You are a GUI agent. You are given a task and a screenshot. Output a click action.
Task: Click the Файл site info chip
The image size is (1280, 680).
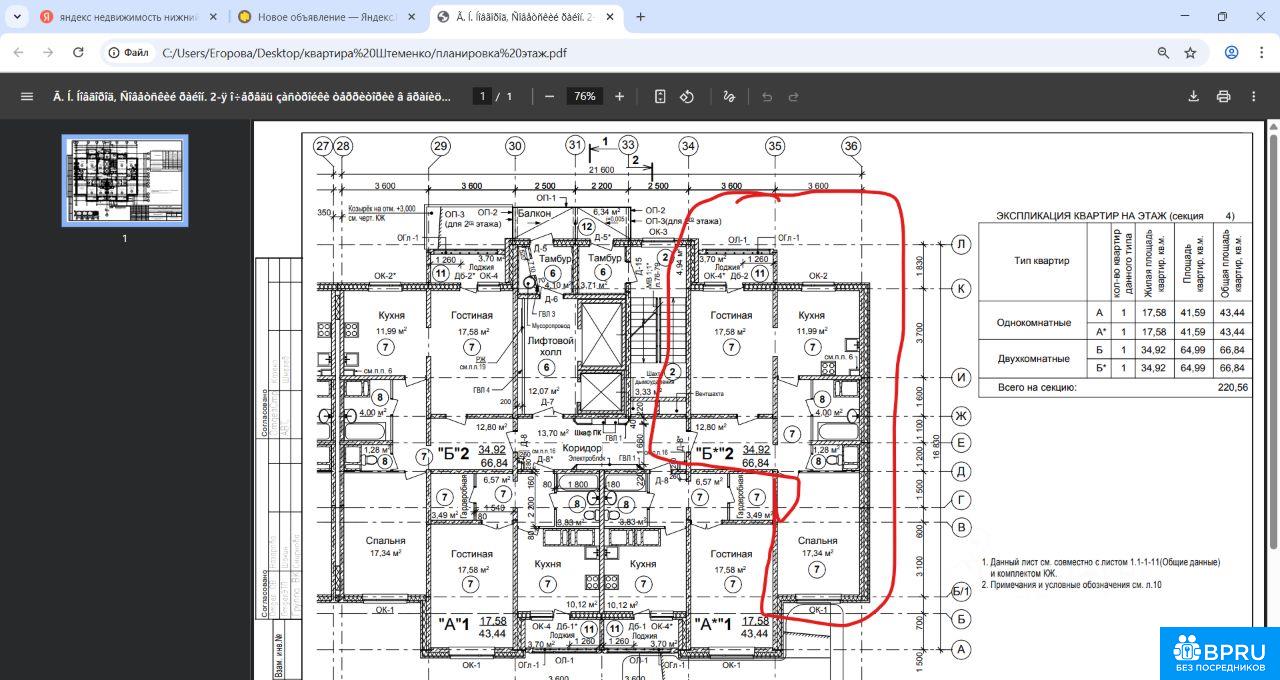click(130, 52)
